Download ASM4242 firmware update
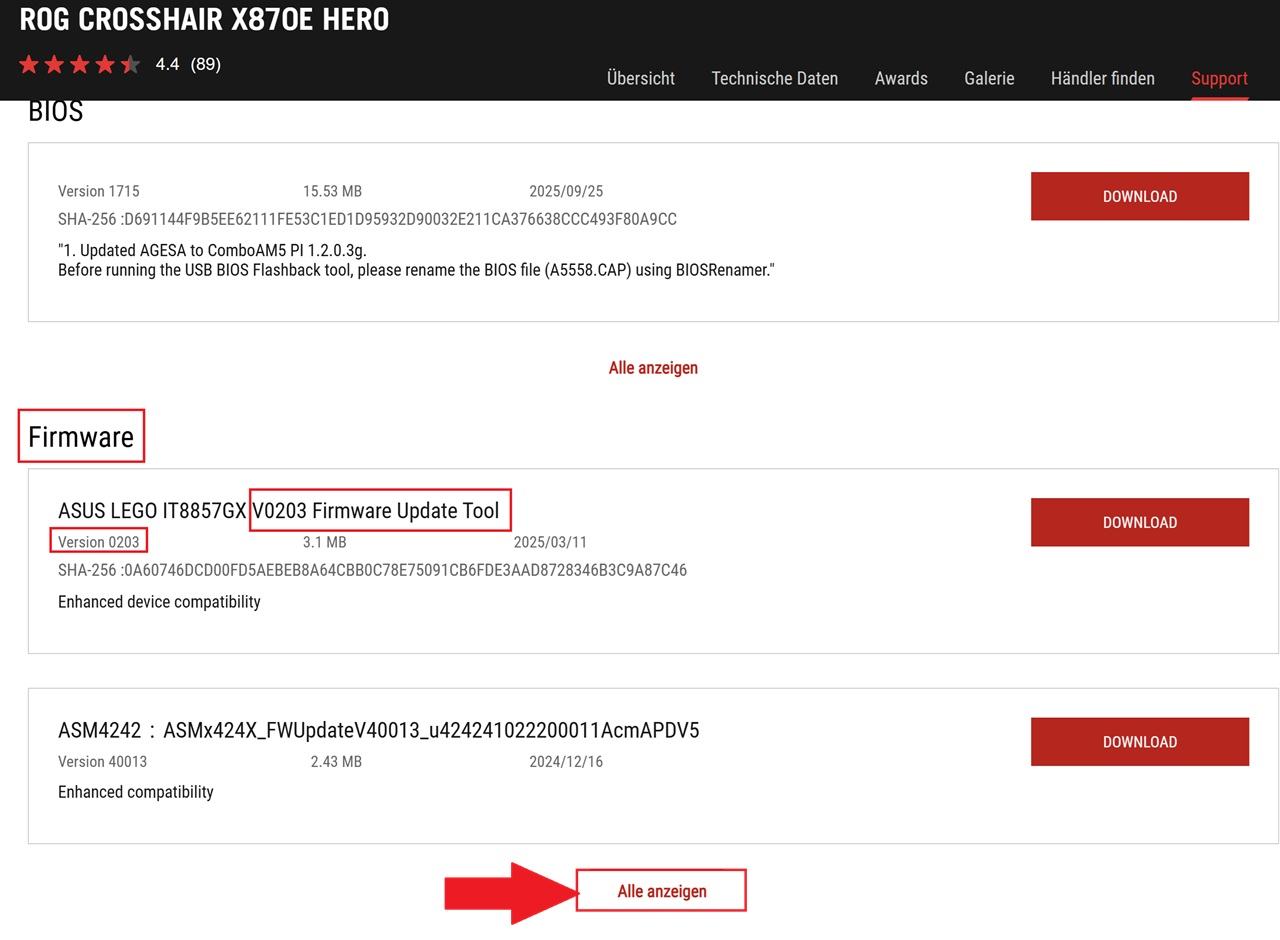This screenshot has width=1280, height=940. click(1140, 742)
